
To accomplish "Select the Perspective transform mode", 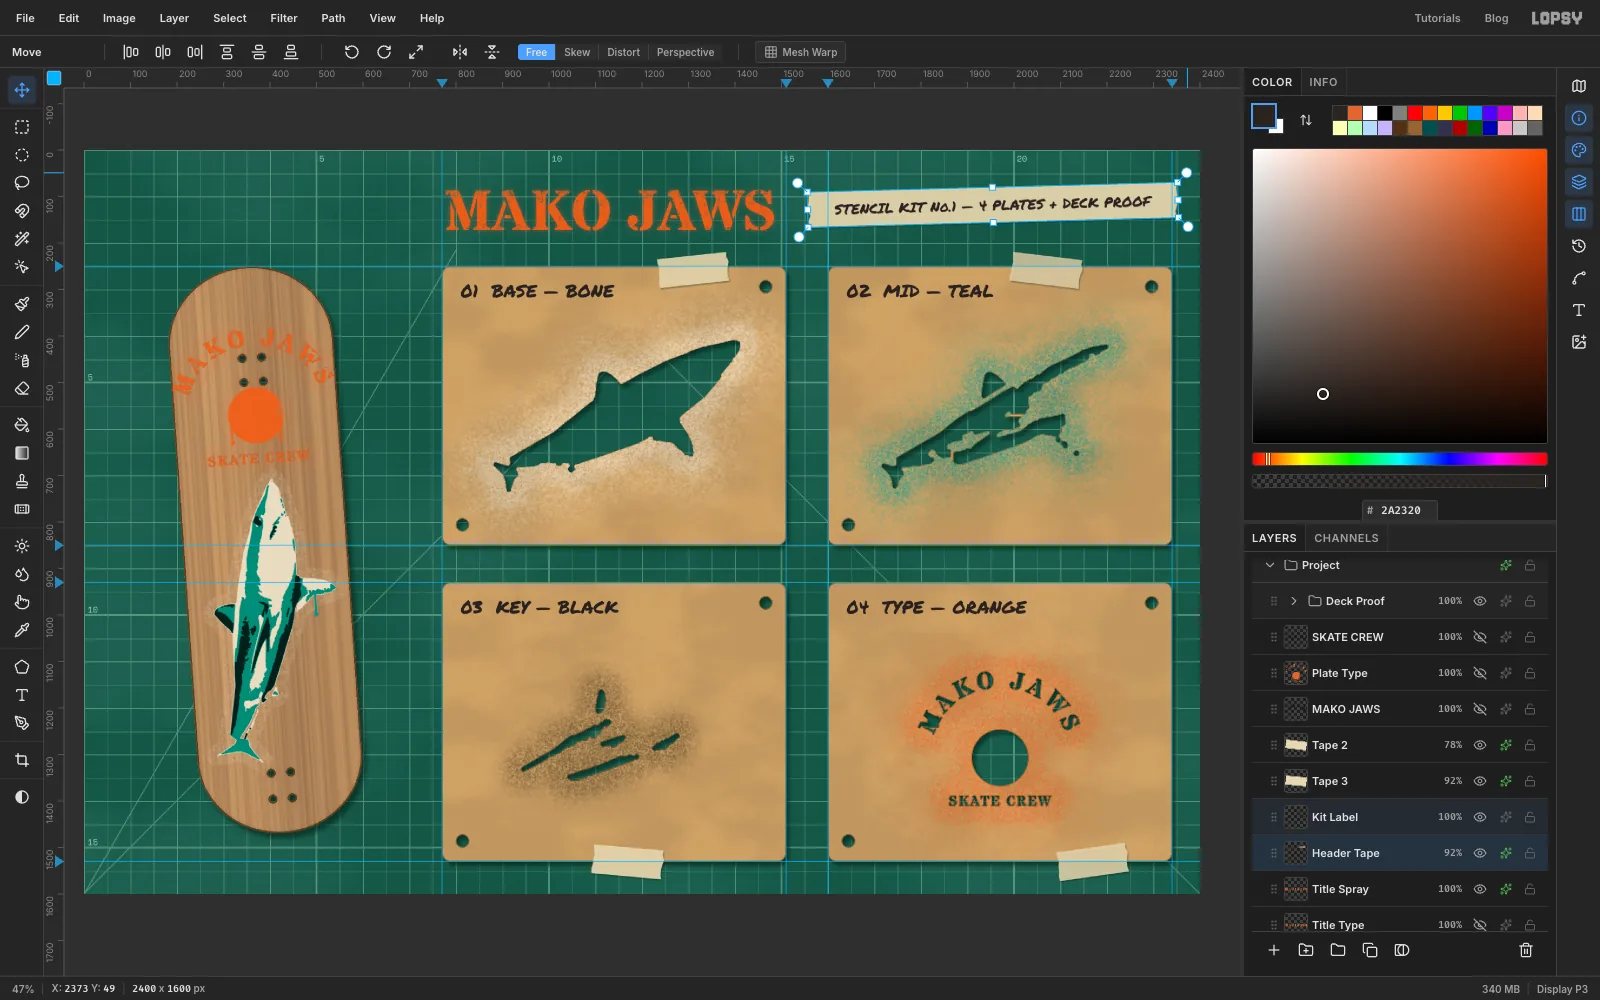I will [x=685, y=52].
